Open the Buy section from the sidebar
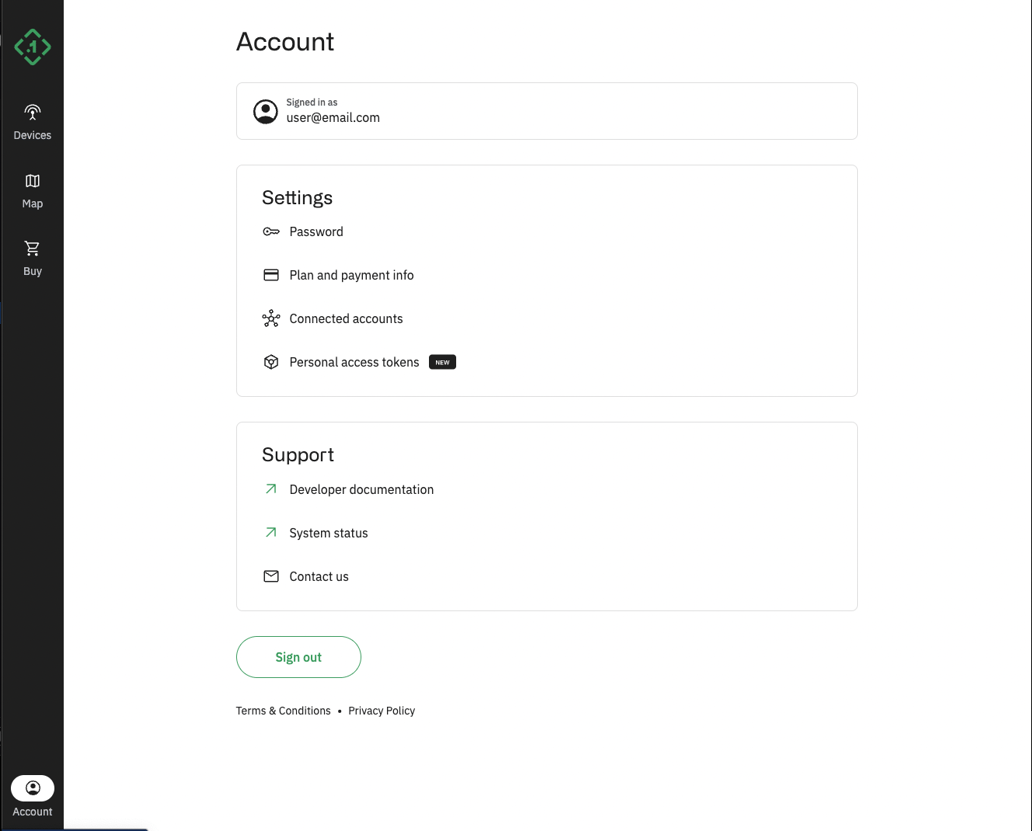This screenshot has width=1032, height=831. pos(32,257)
